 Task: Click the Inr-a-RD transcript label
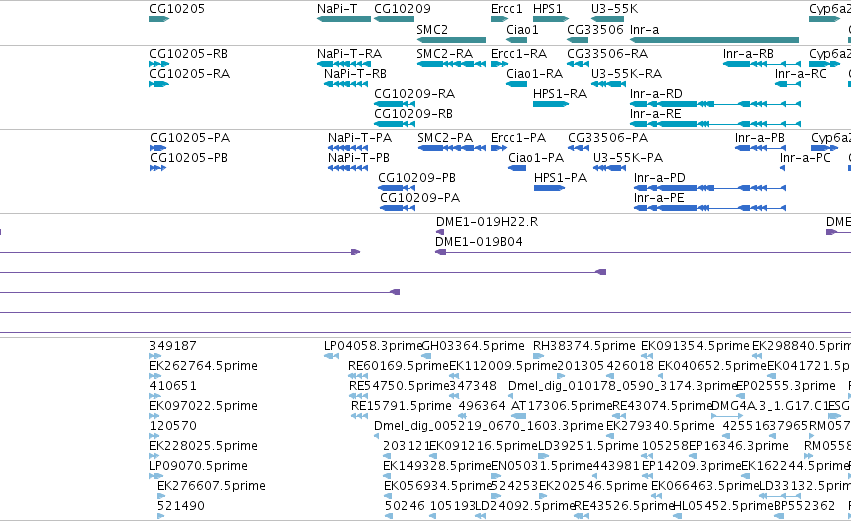[656, 94]
